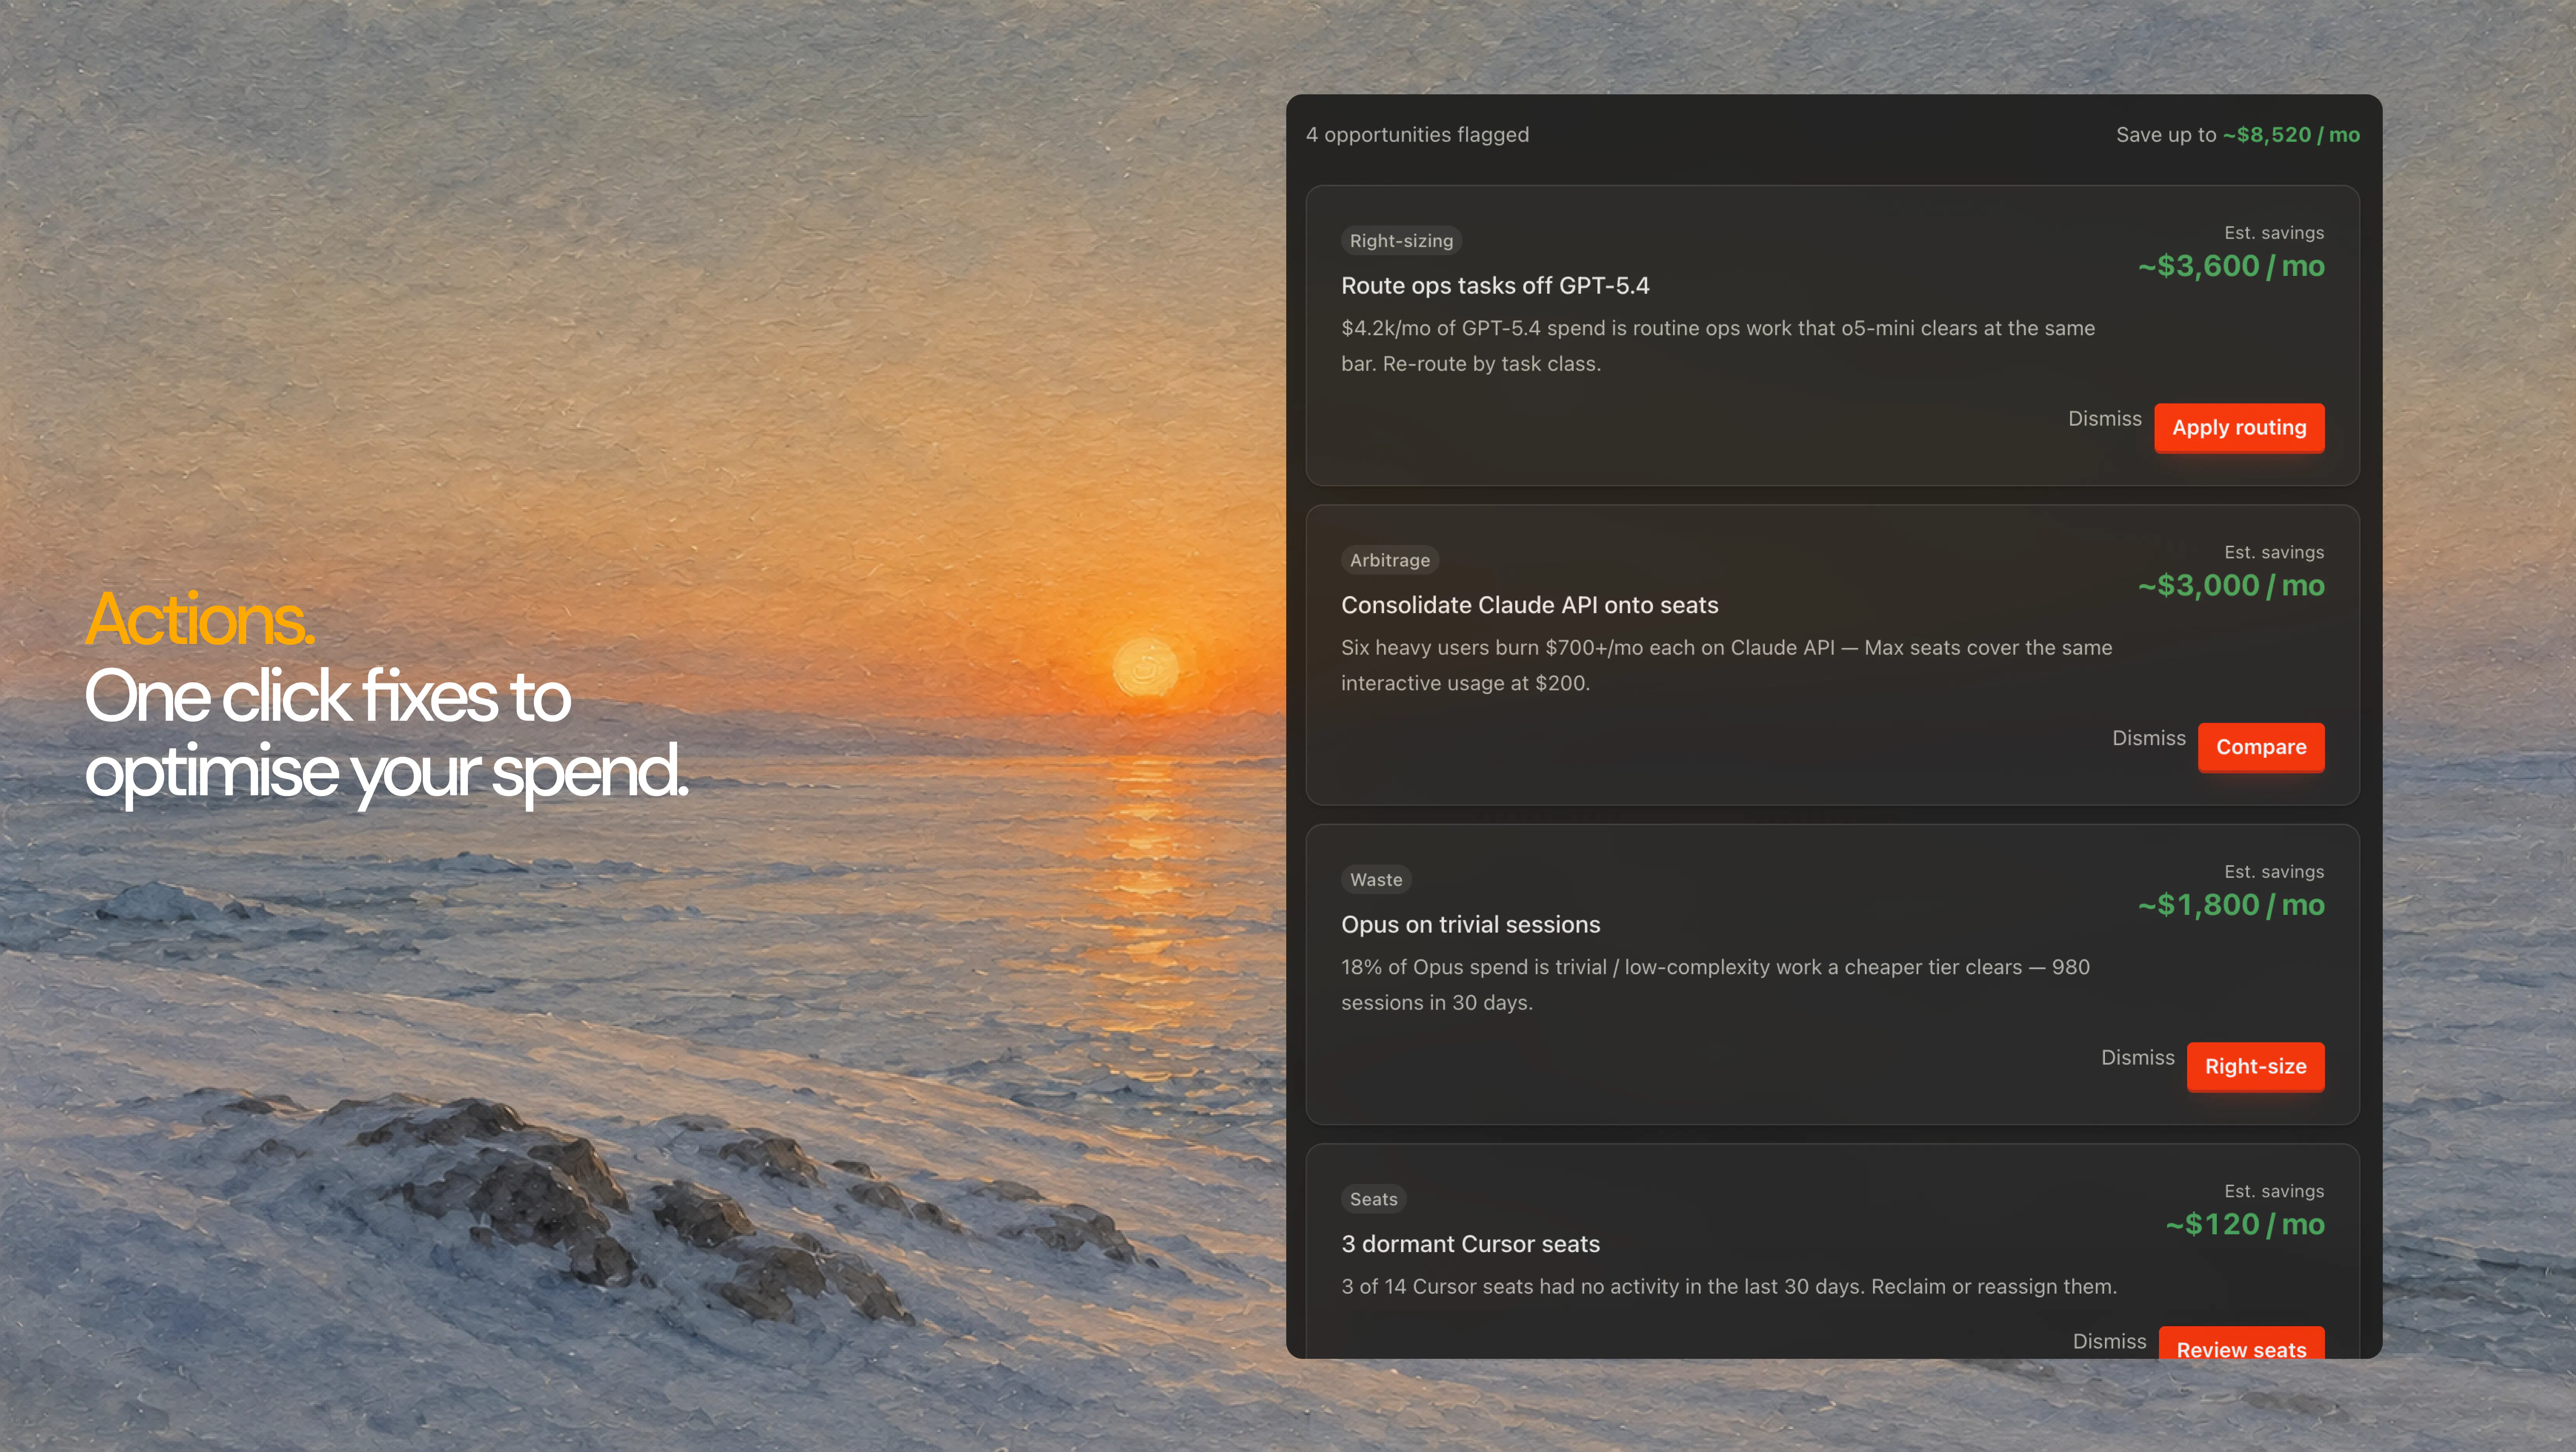Select the Waste category tag
This screenshot has width=2576, height=1452.
tap(1376, 880)
